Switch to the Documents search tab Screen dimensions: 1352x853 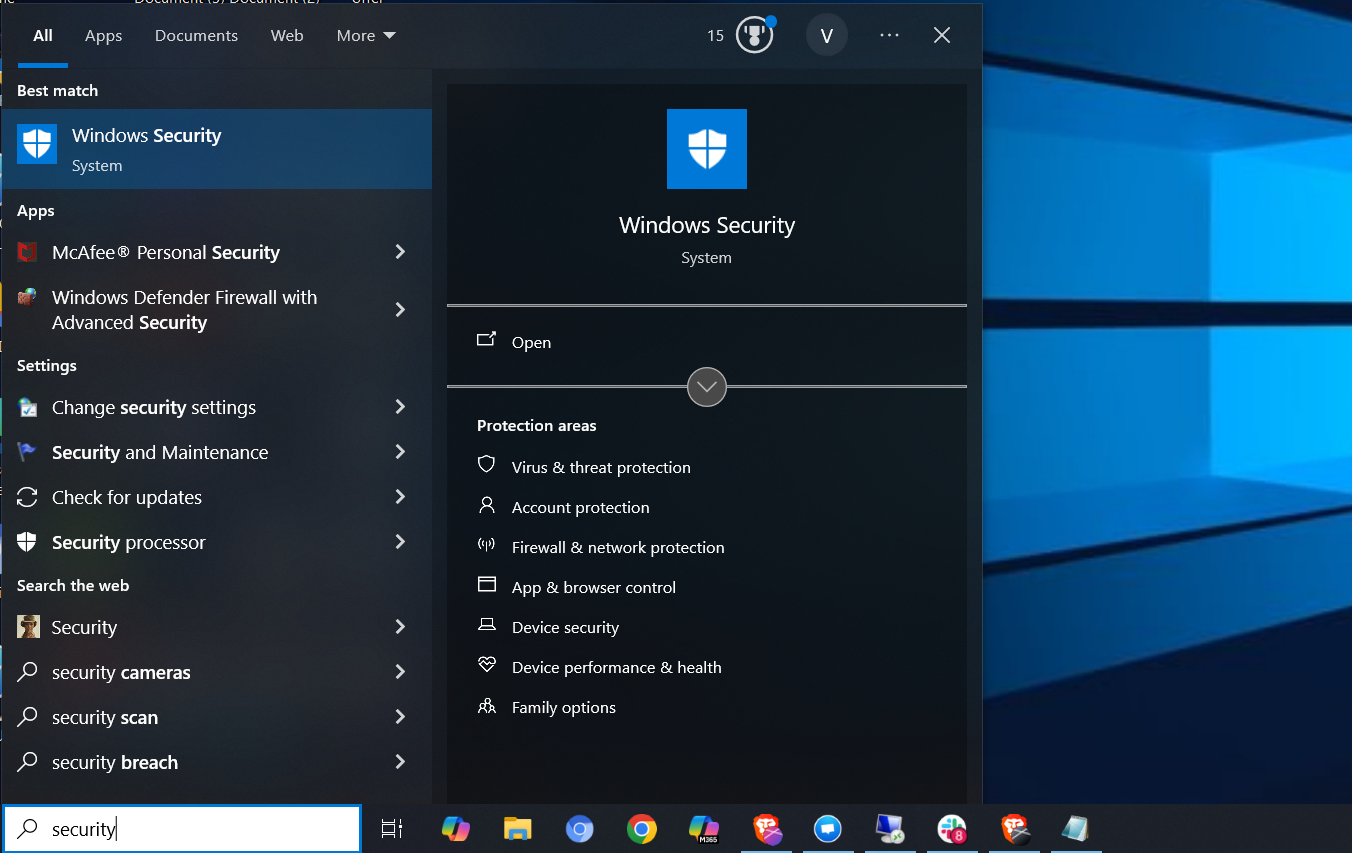(x=196, y=35)
